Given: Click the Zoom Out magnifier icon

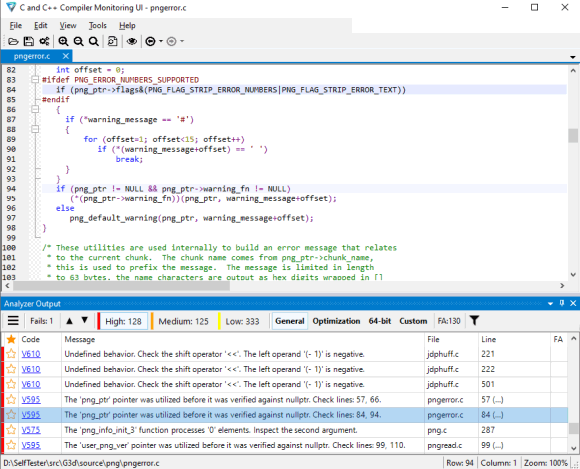Looking at the screenshot, I should [78, 41].
